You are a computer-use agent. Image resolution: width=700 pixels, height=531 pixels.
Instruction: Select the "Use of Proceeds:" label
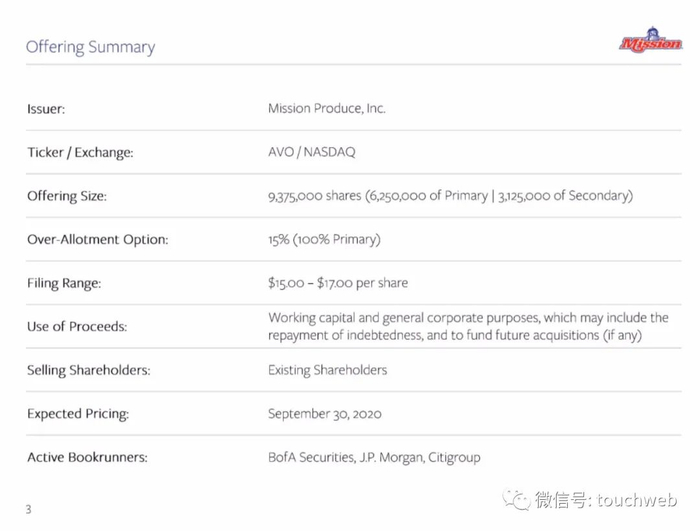(x=77, y=327)
